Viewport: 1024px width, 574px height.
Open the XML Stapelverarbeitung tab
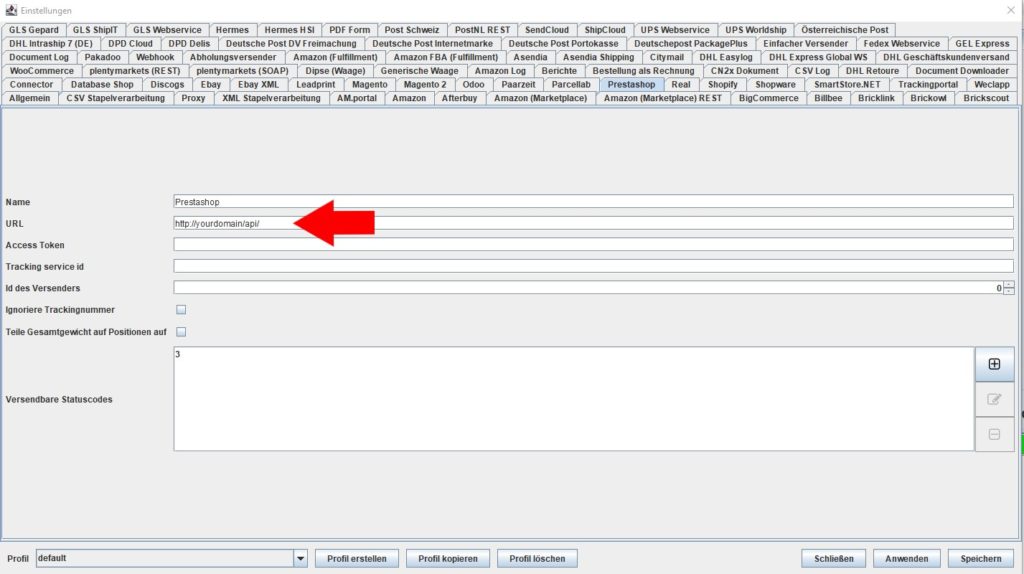tap(271, 98)
